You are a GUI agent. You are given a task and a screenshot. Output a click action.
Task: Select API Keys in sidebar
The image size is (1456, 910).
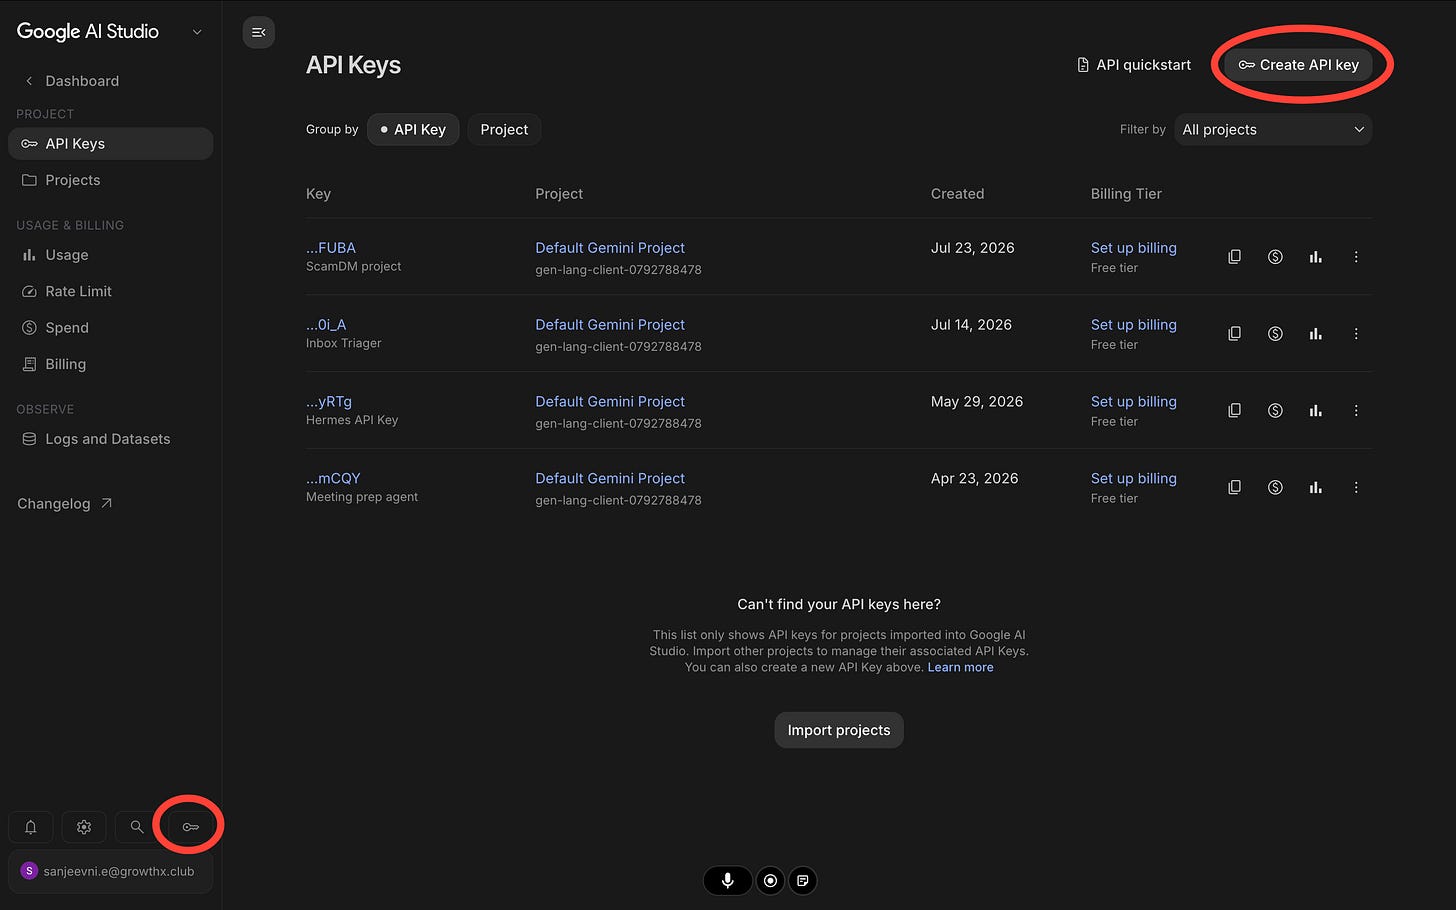click(110, 144)
